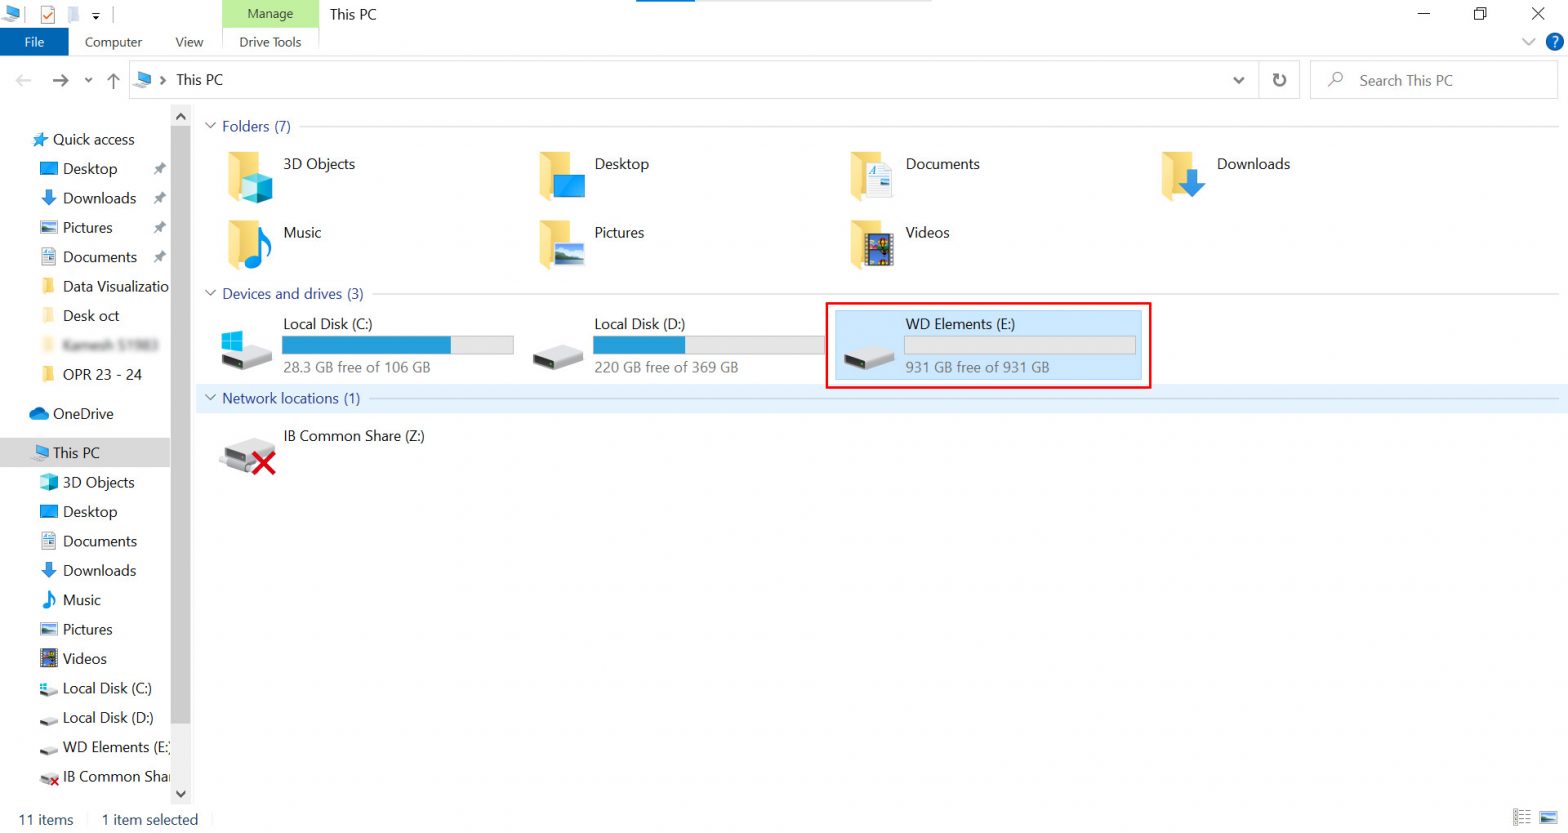Viewport: 1568px width, 833px height.
Task: Collapse the Devices and drives group
Action: pos(210,293)
